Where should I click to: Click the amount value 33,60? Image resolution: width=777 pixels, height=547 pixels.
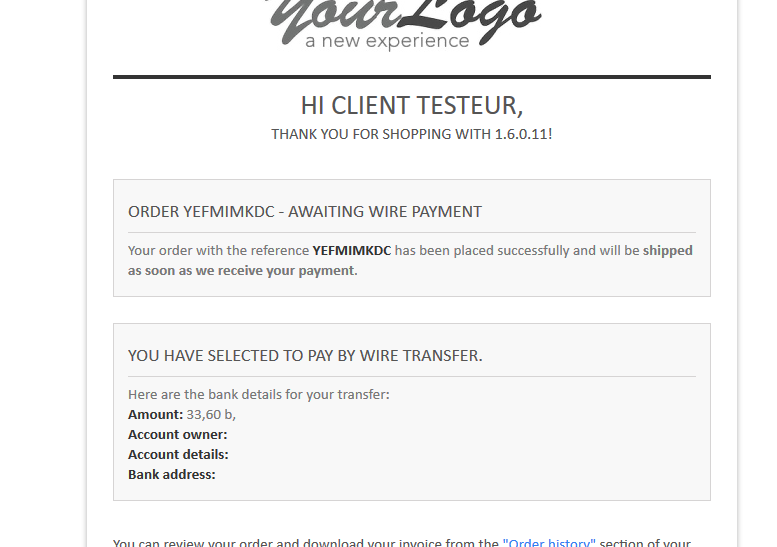point(204,414)
